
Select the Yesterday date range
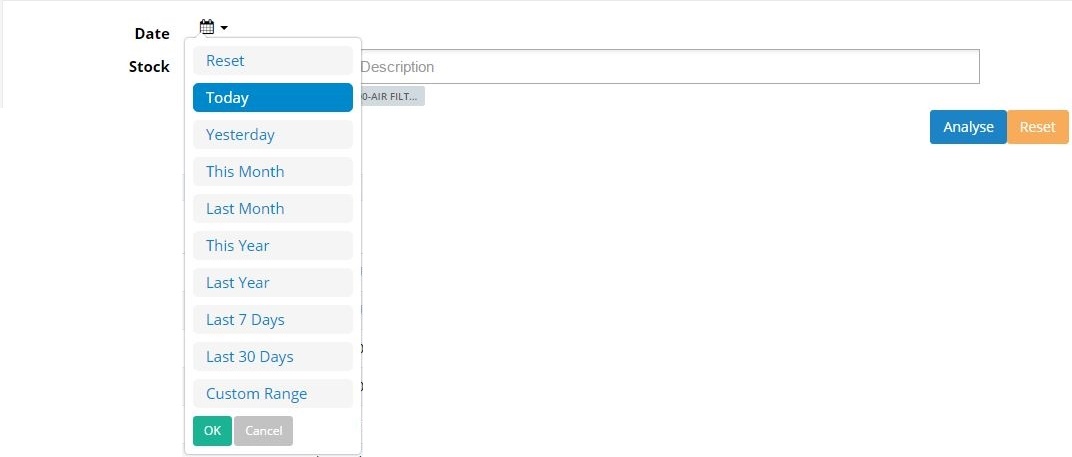pyautogui.click(x=273, y=135)
